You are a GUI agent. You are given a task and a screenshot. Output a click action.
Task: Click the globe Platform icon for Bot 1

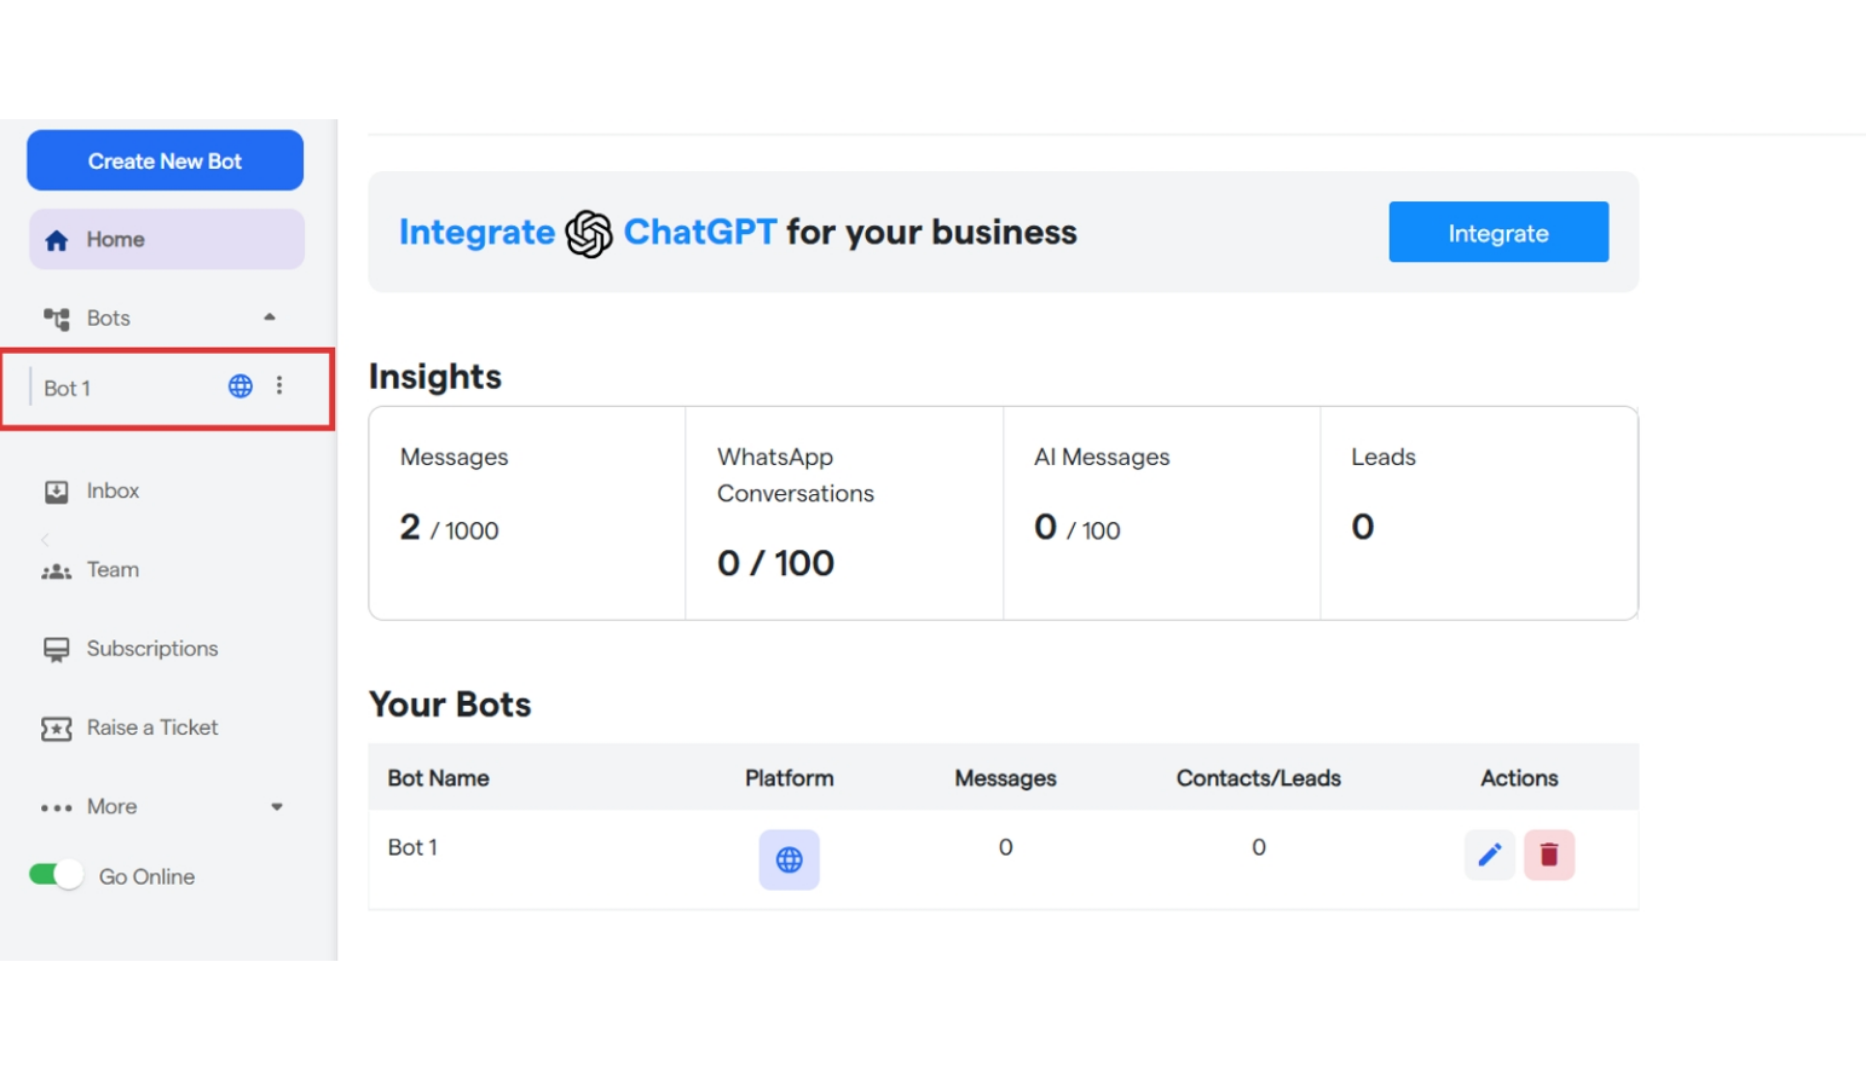789,859
